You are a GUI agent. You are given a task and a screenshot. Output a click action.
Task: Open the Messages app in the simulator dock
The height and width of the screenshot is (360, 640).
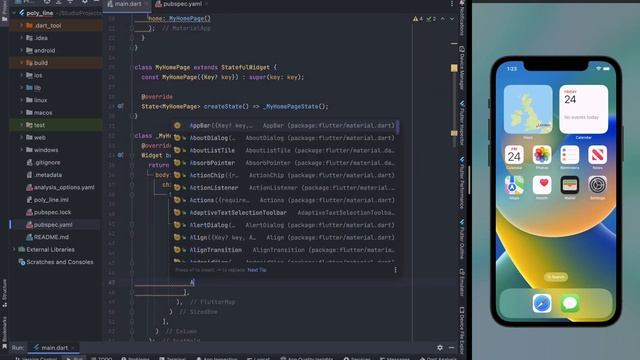coord(570,304)
